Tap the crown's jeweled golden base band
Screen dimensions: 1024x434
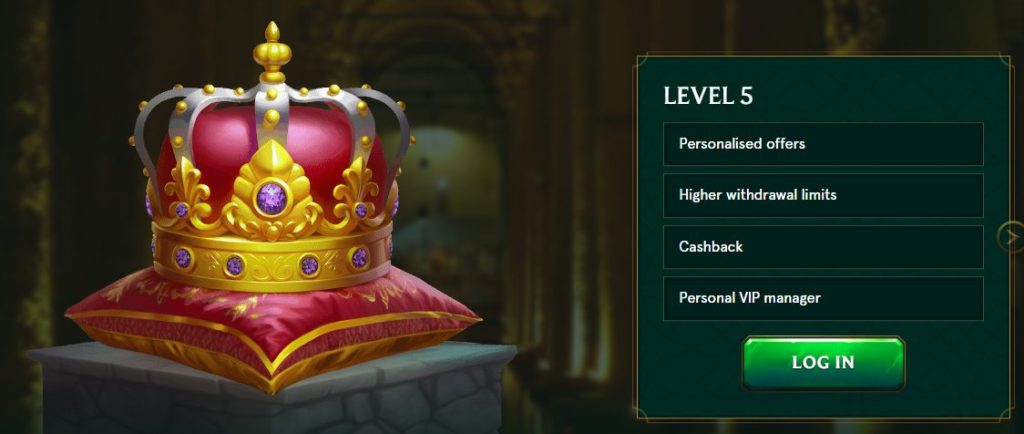pos(272,259)
